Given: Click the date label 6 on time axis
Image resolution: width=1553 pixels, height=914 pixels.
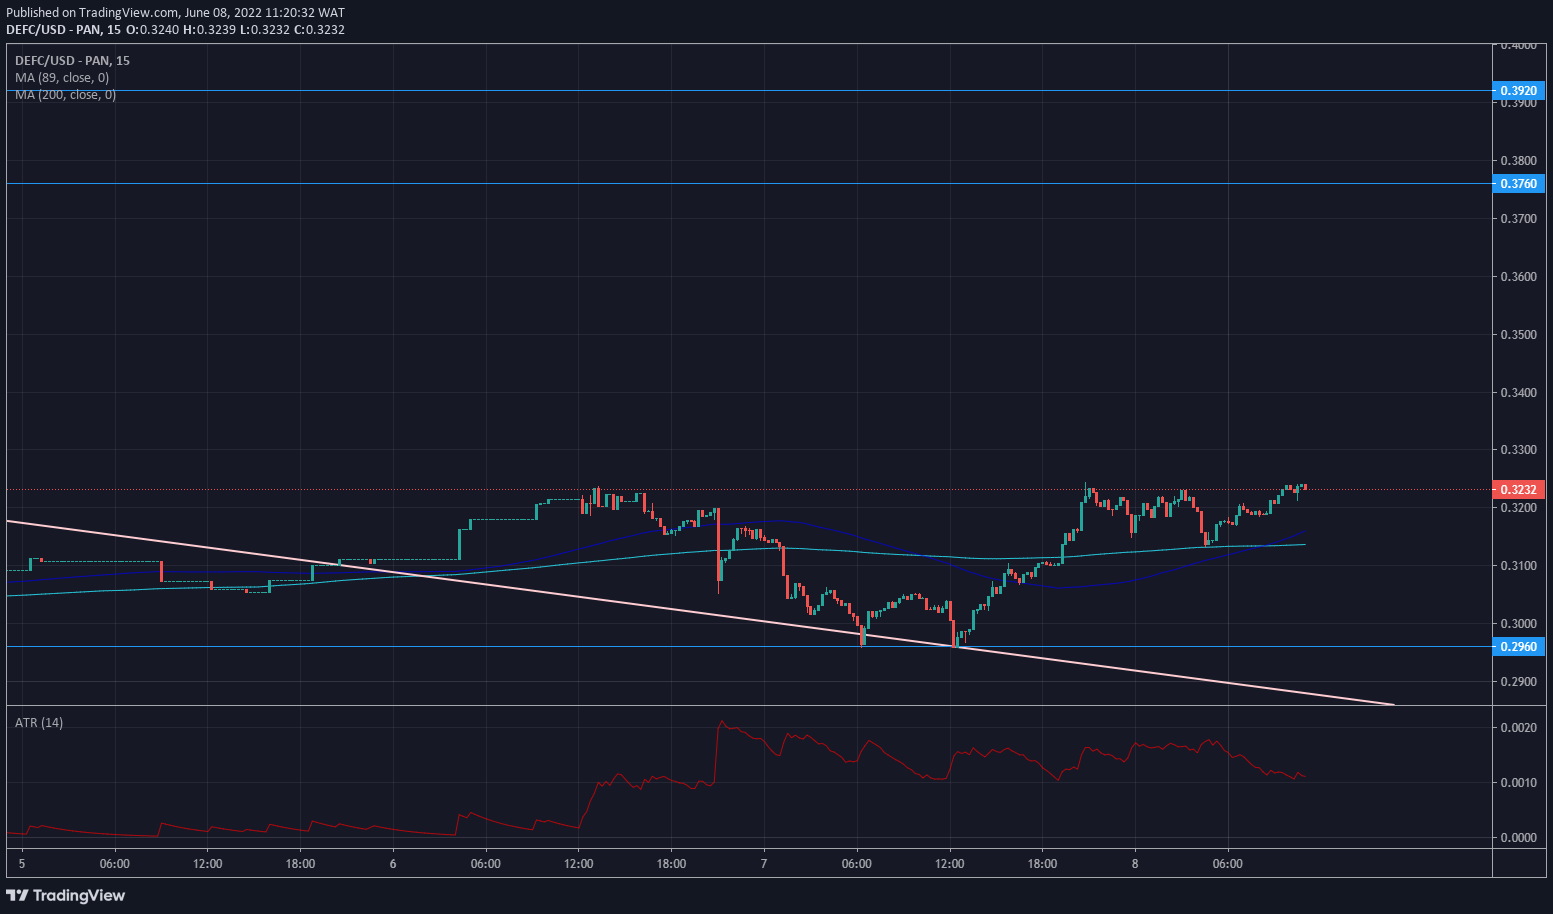Looking at the screenshot, I should click(393, 864).
